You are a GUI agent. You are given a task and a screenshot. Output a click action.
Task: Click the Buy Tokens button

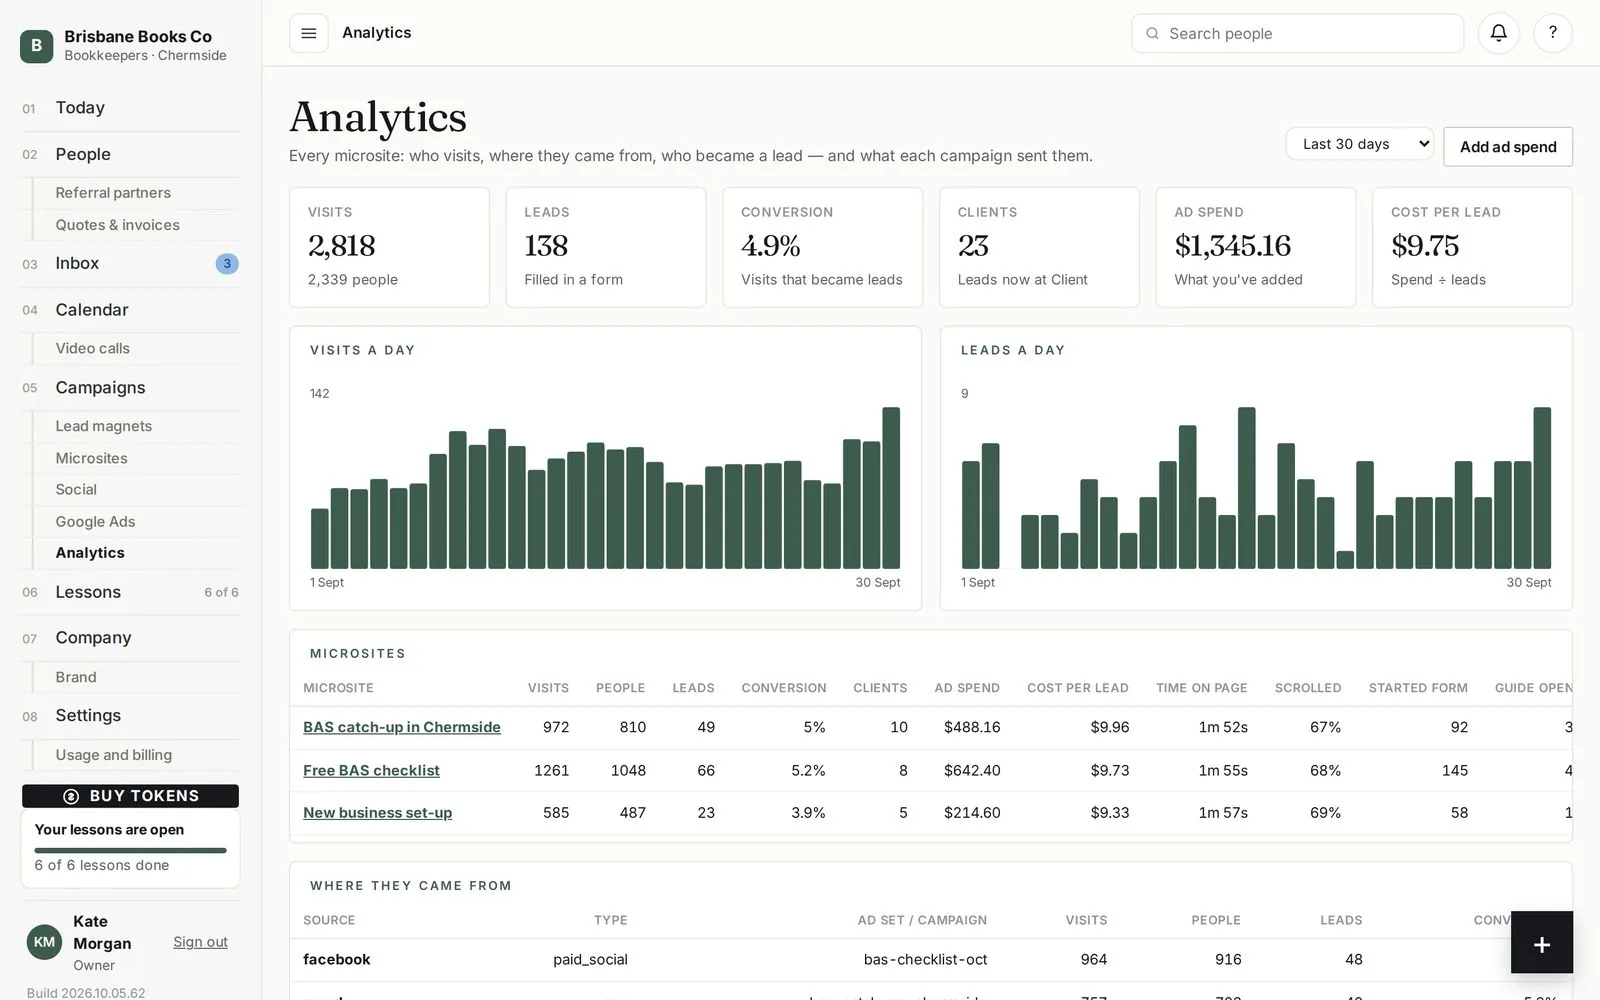pyautogui.click(x=130, y=796)
